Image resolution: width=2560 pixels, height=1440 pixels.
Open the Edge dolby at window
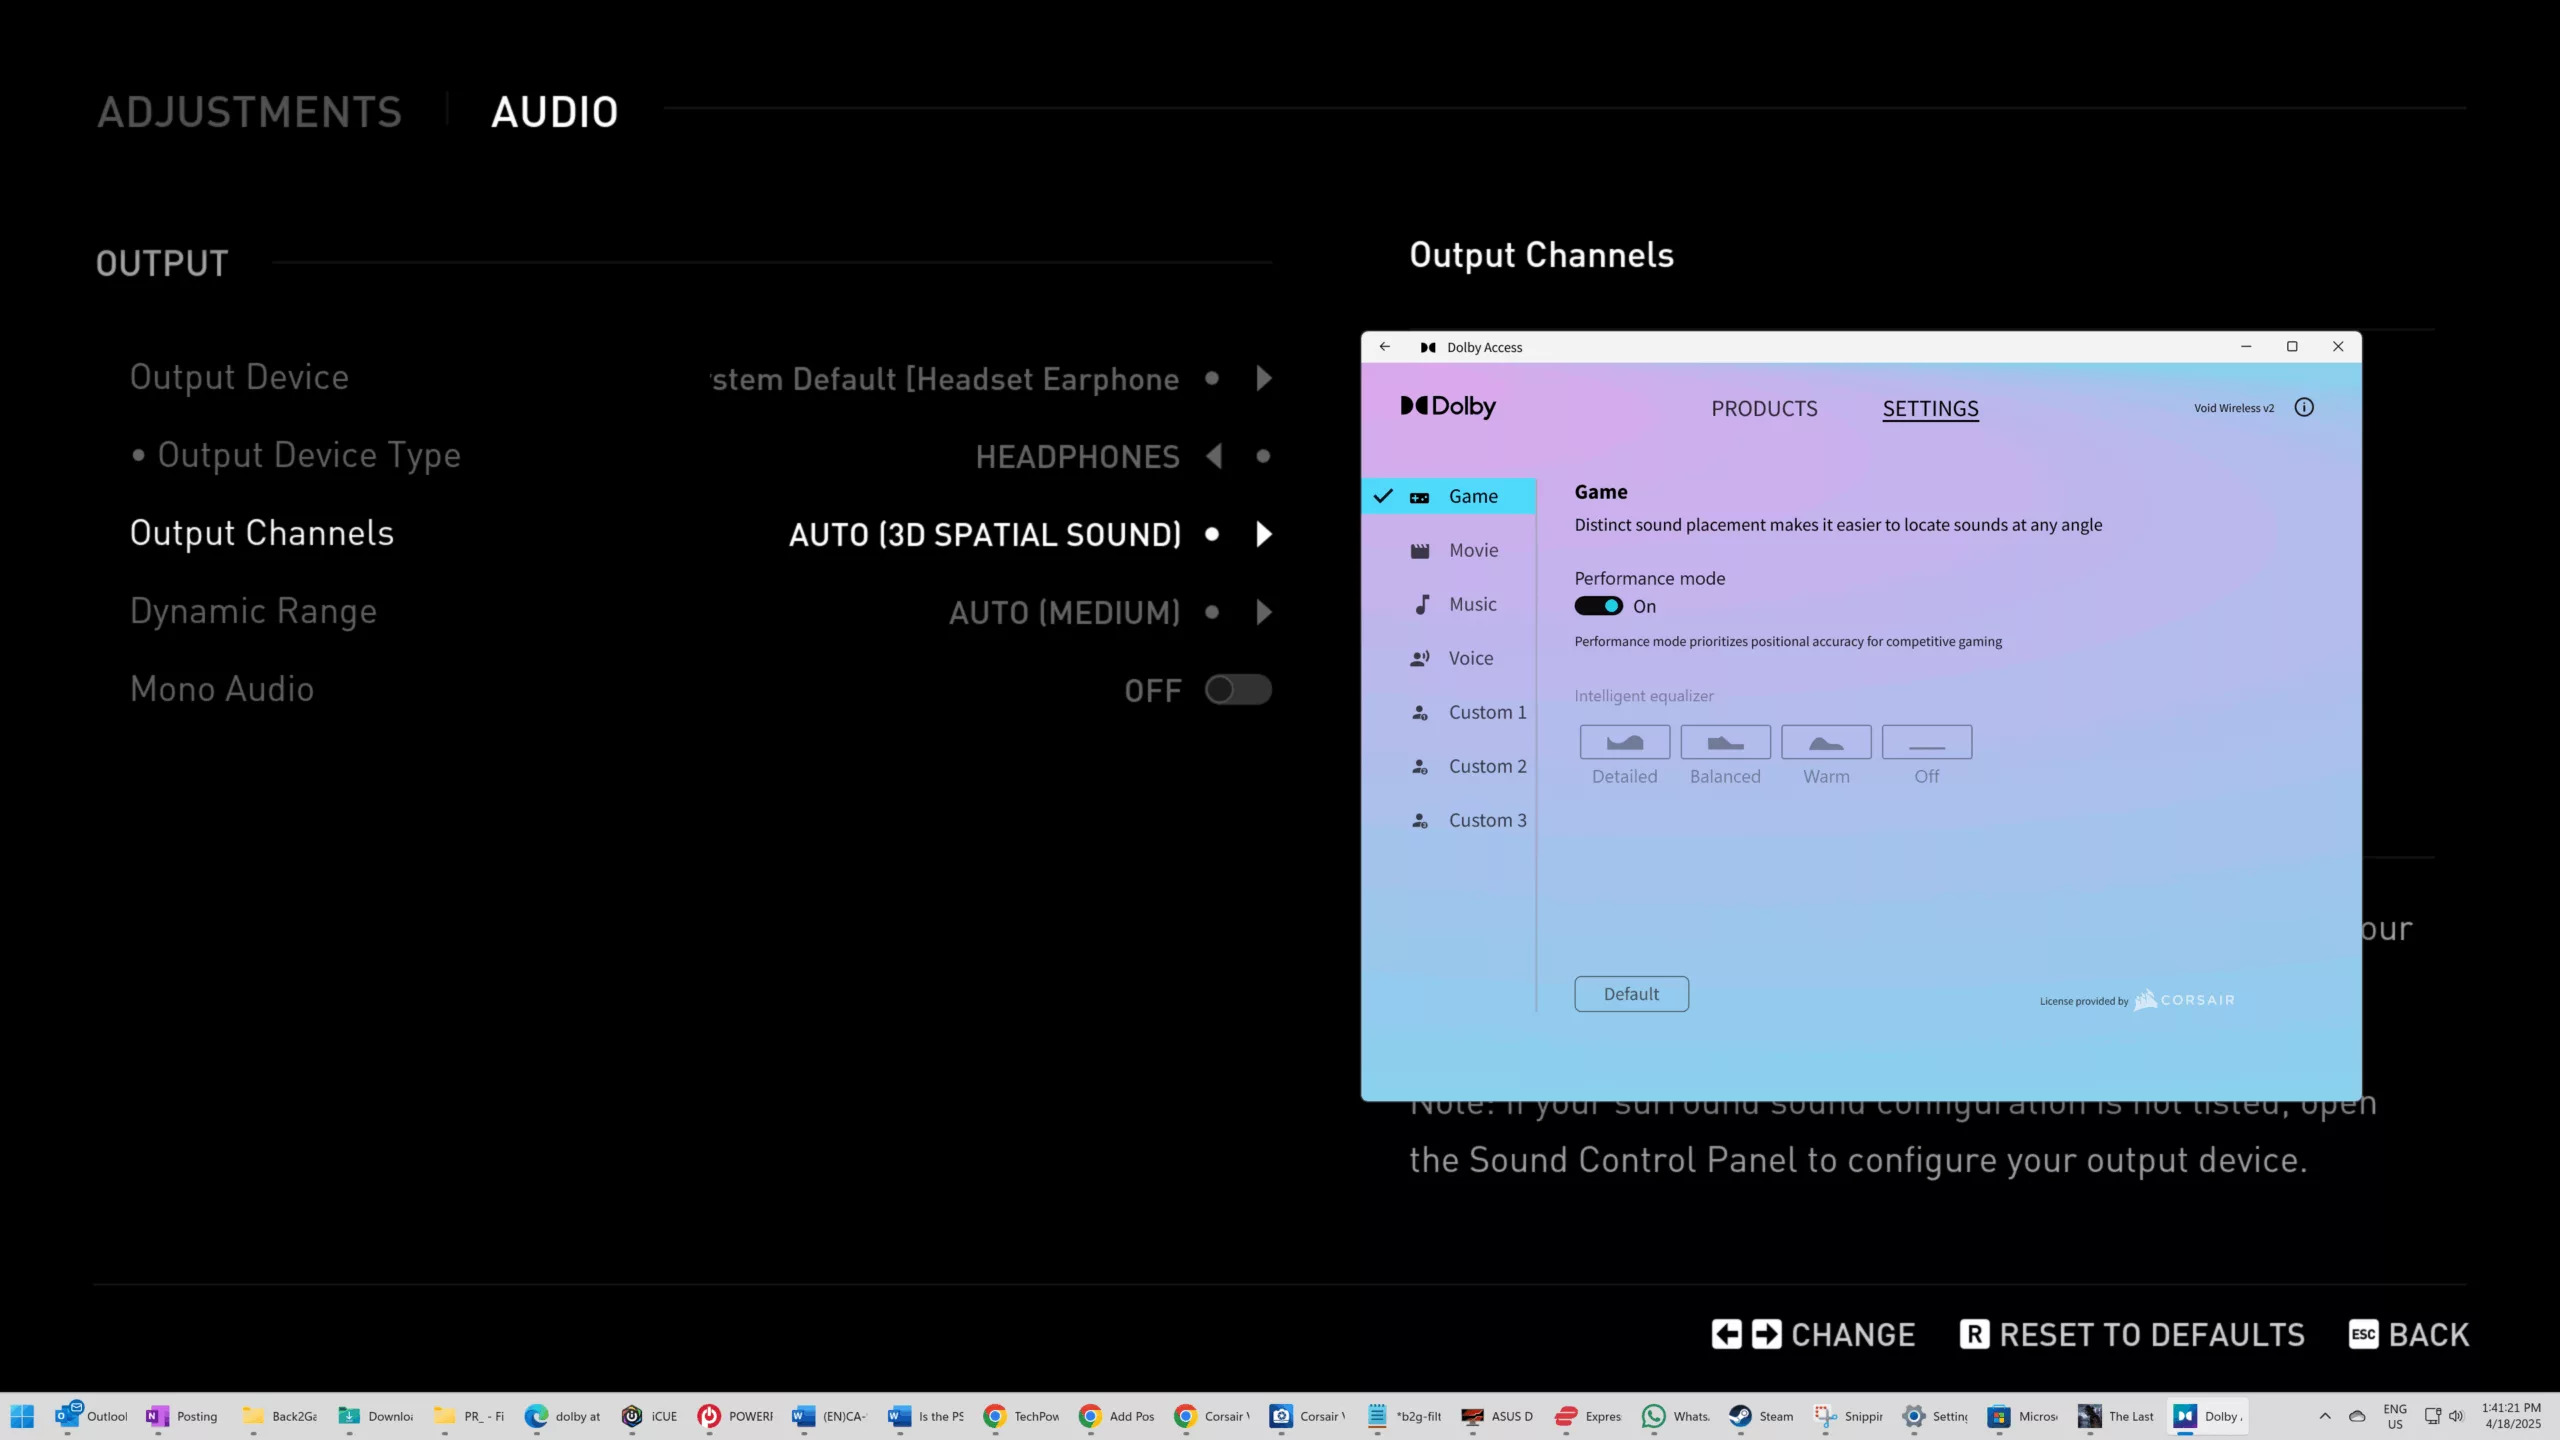tap(563, 1416)
